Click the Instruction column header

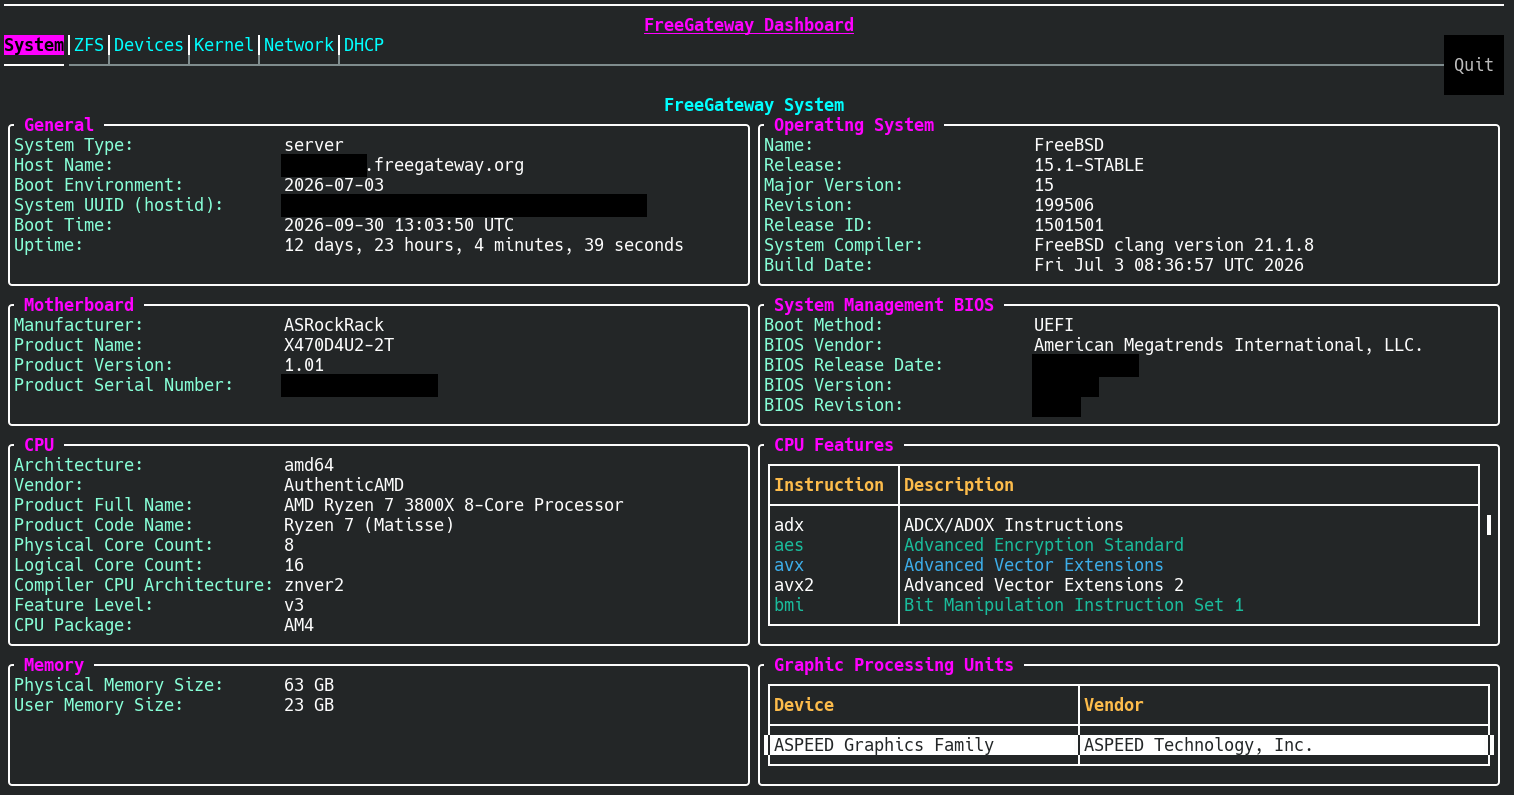(x=829, y=485)
